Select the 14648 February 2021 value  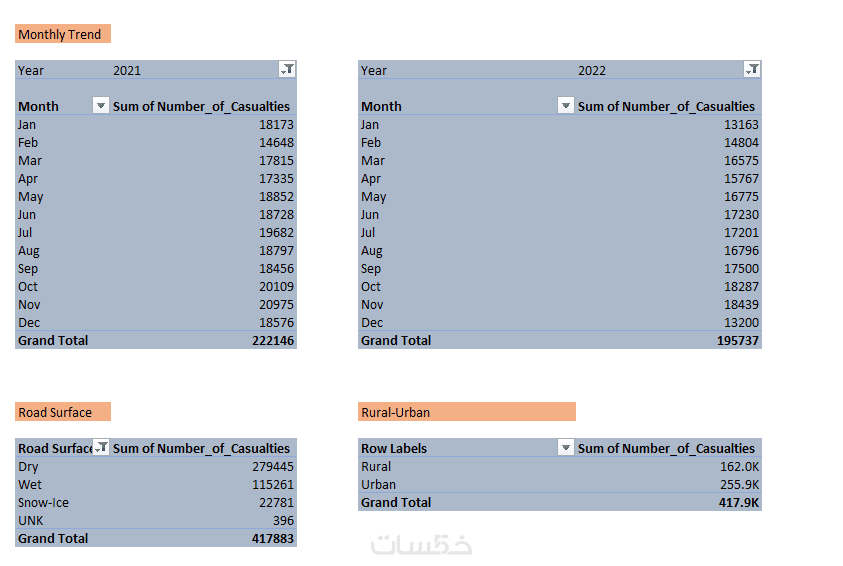276,142
